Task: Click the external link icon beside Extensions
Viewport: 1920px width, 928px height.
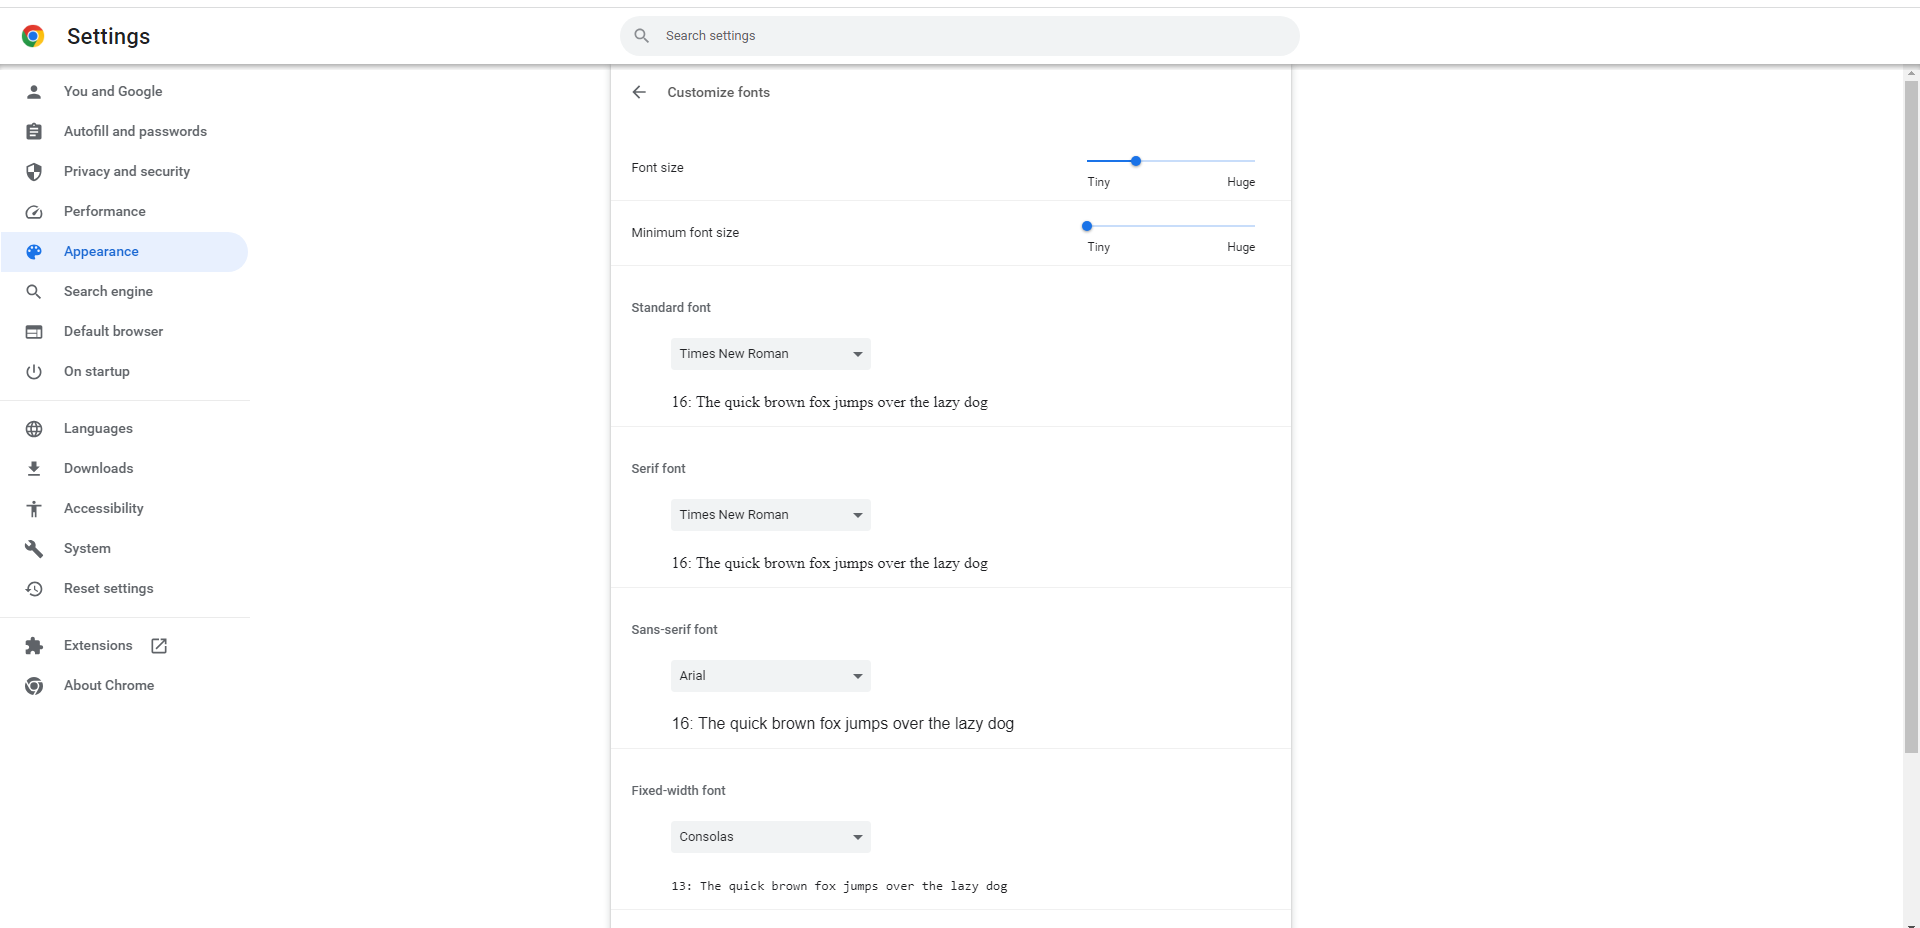Action: [x=159, y=645]
